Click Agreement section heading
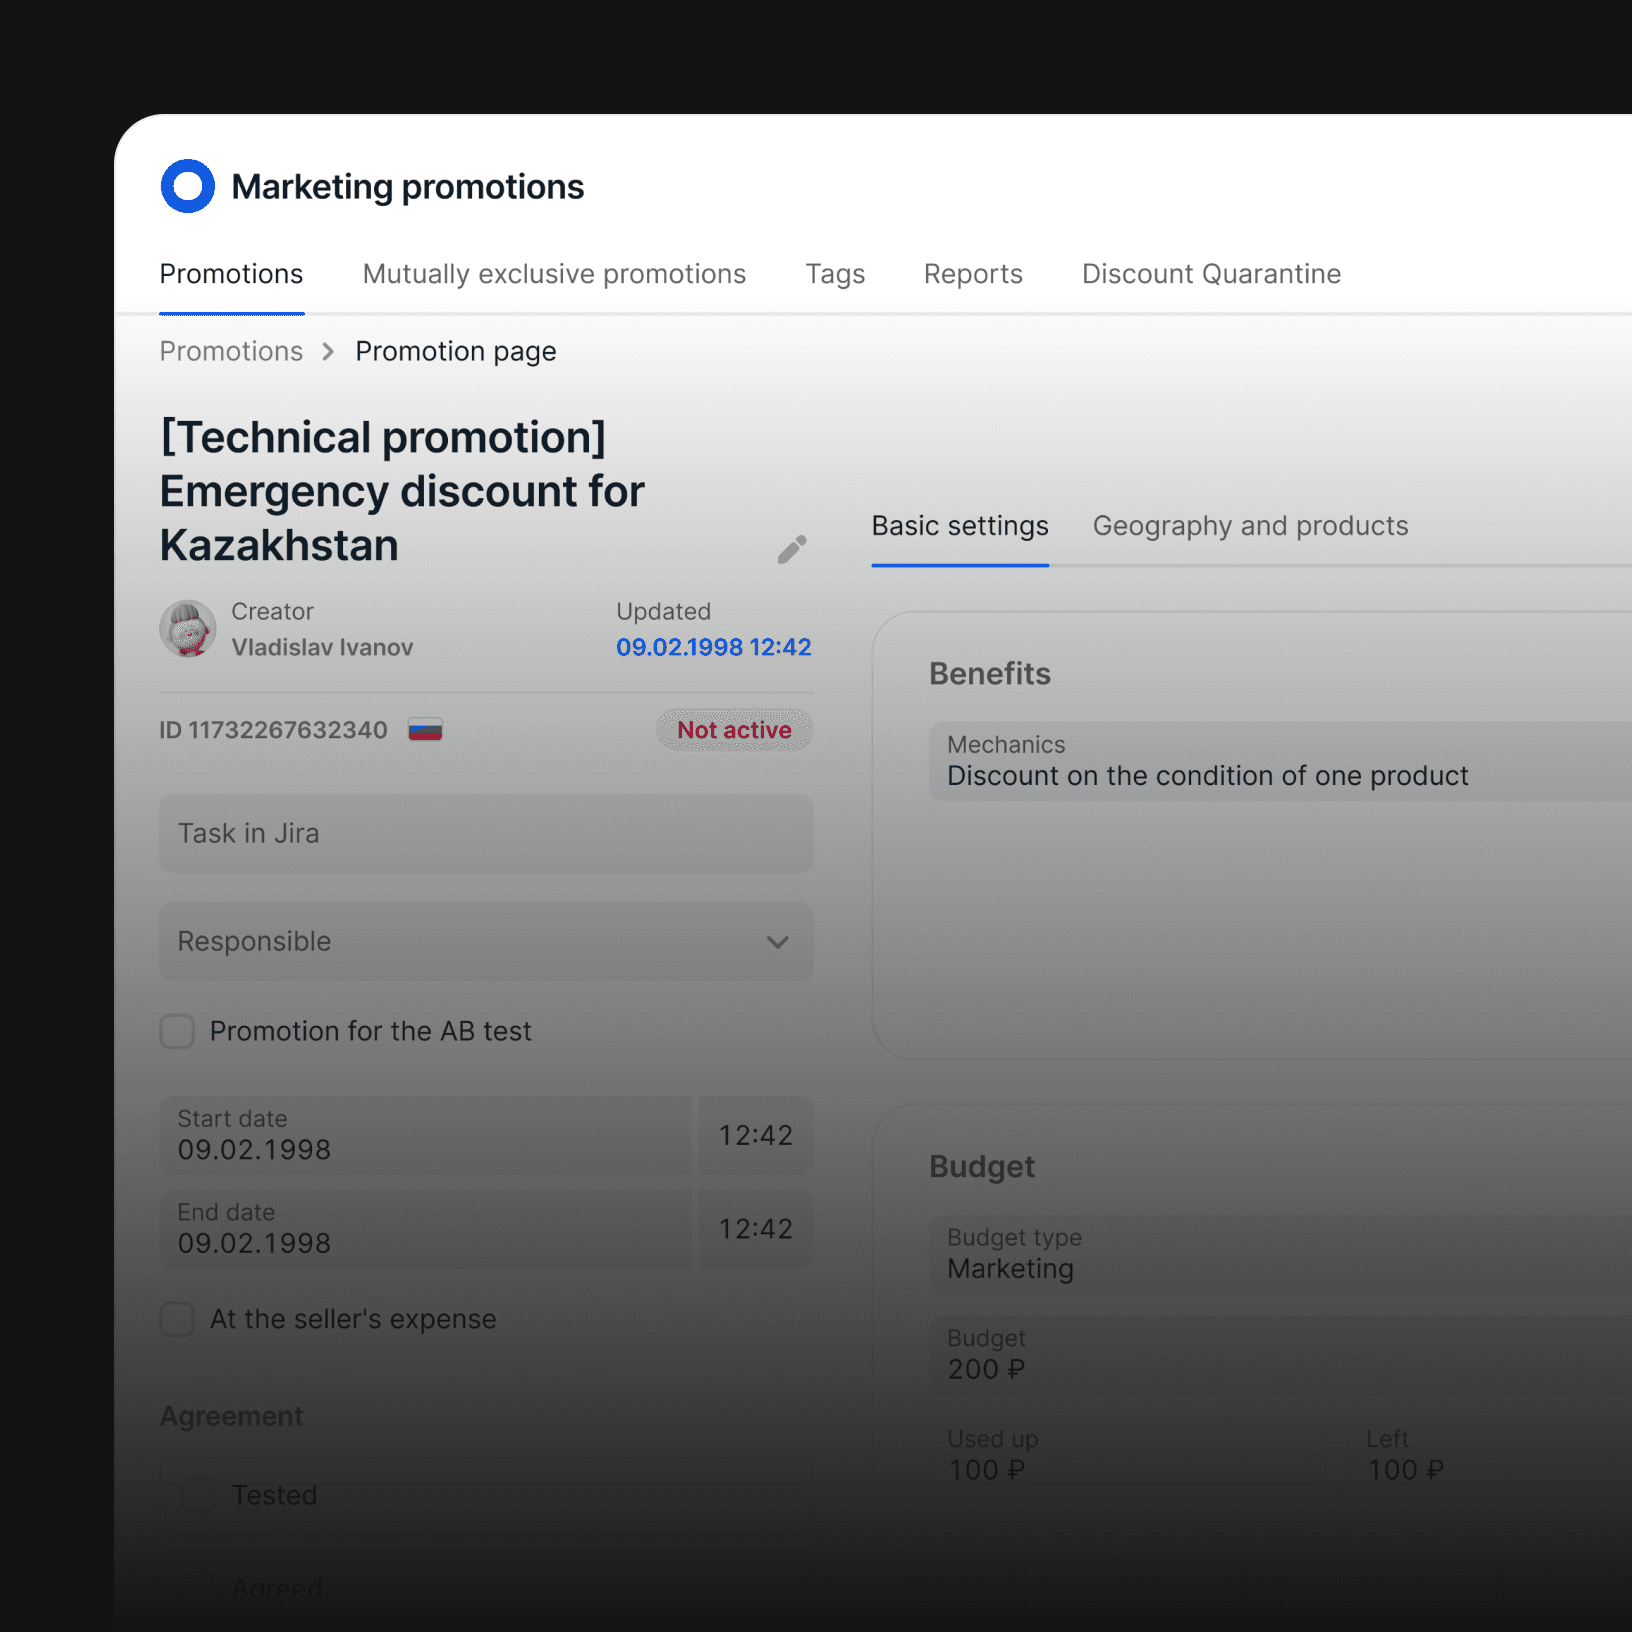The image size is (1632, 1632). coord(231,1417)
